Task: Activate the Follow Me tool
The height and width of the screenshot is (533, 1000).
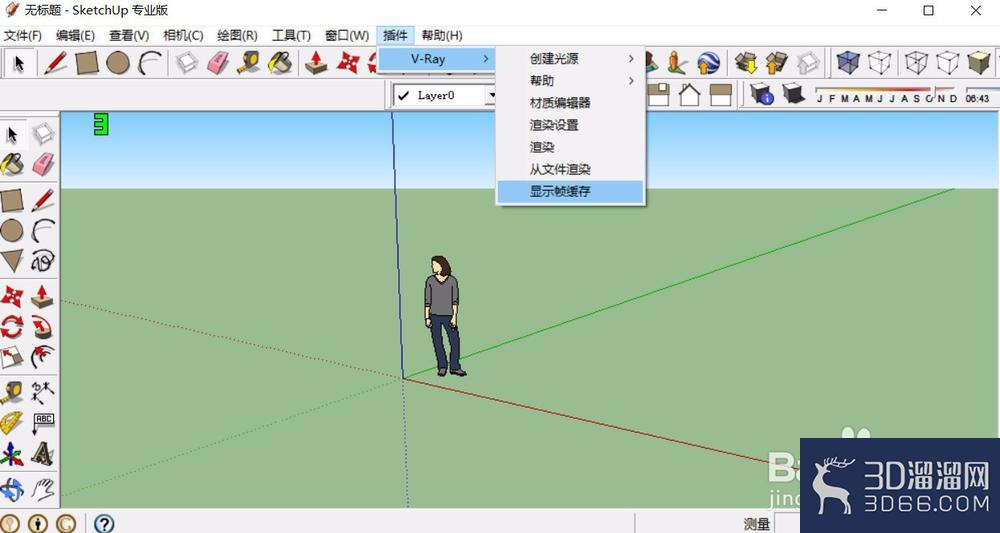Action: click(x=43, y=327)
